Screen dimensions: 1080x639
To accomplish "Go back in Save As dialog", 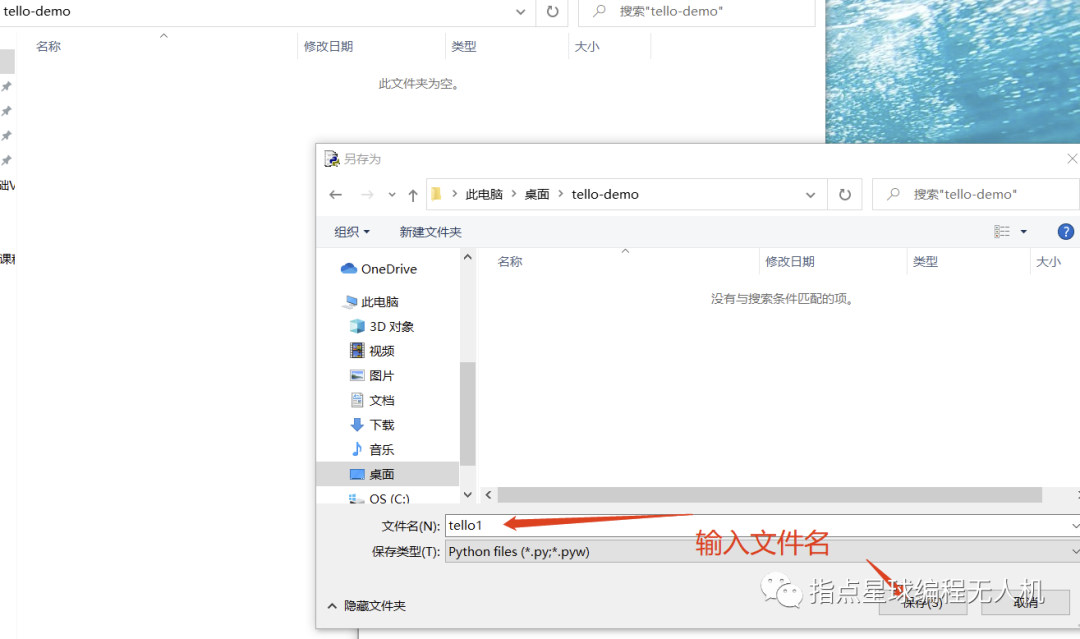I will pos(335,195).
